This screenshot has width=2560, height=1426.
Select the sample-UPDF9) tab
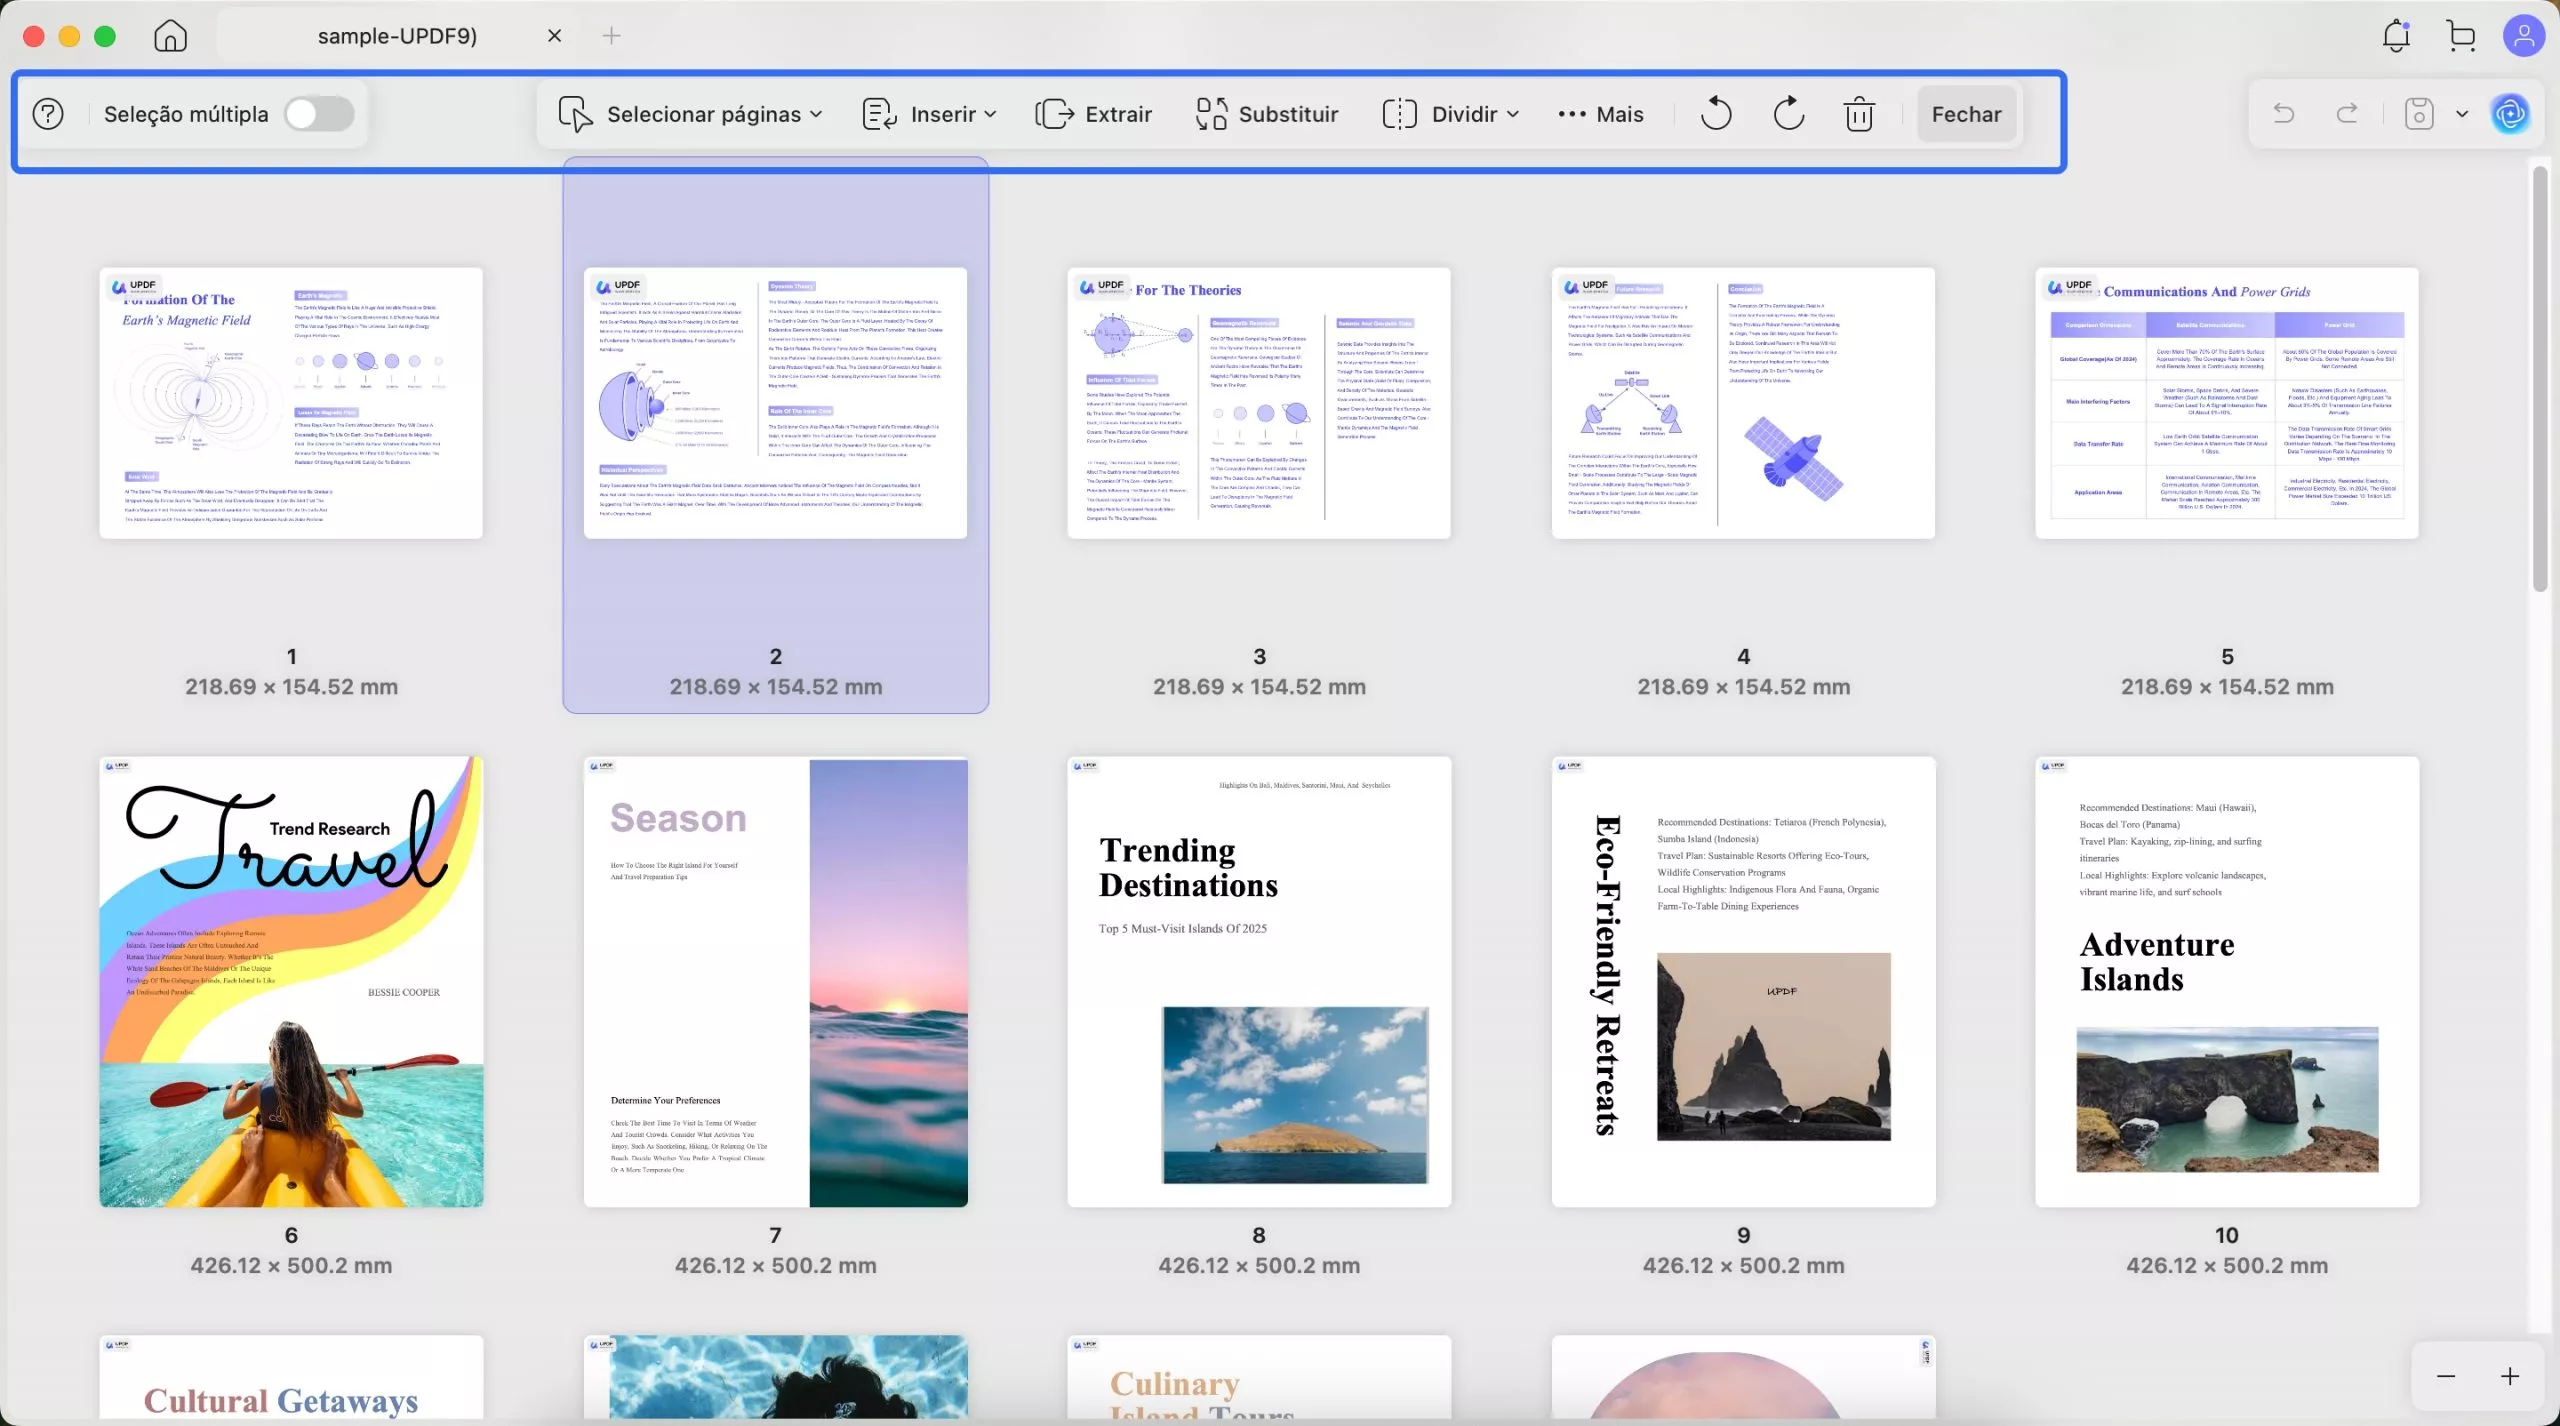[397, 36]
